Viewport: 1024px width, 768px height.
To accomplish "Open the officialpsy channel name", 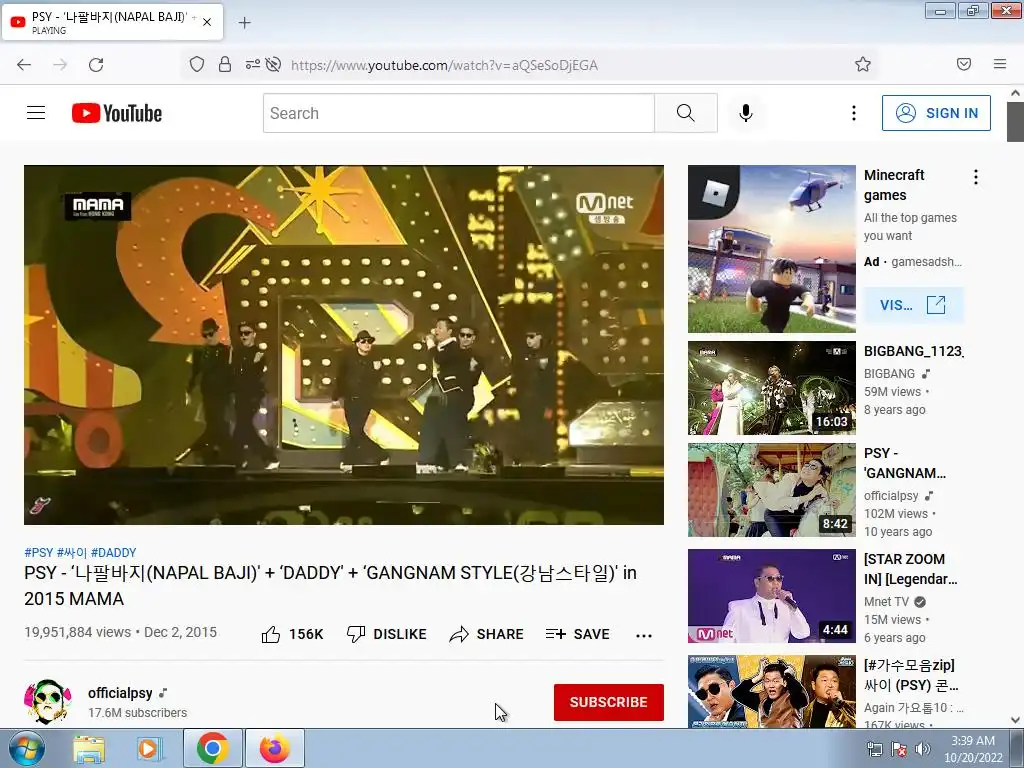I will coord(120,693).
